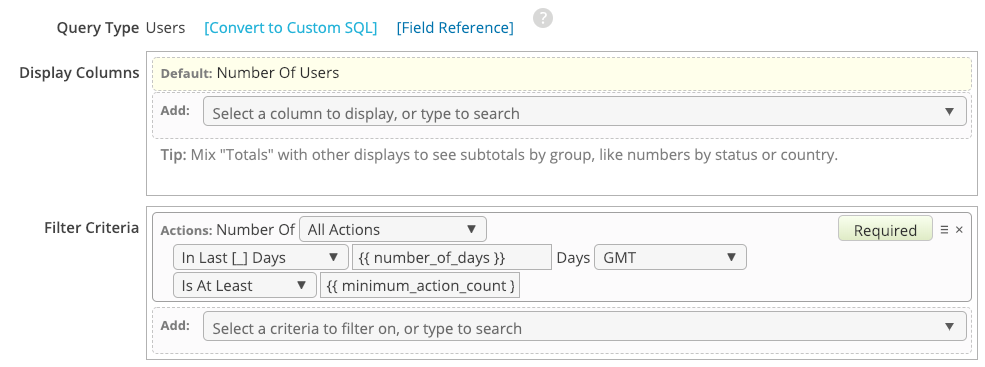This screenshot has height=367, width=985.
Task: Expand the In Last [_] Days dropdown
Action: 261,257
